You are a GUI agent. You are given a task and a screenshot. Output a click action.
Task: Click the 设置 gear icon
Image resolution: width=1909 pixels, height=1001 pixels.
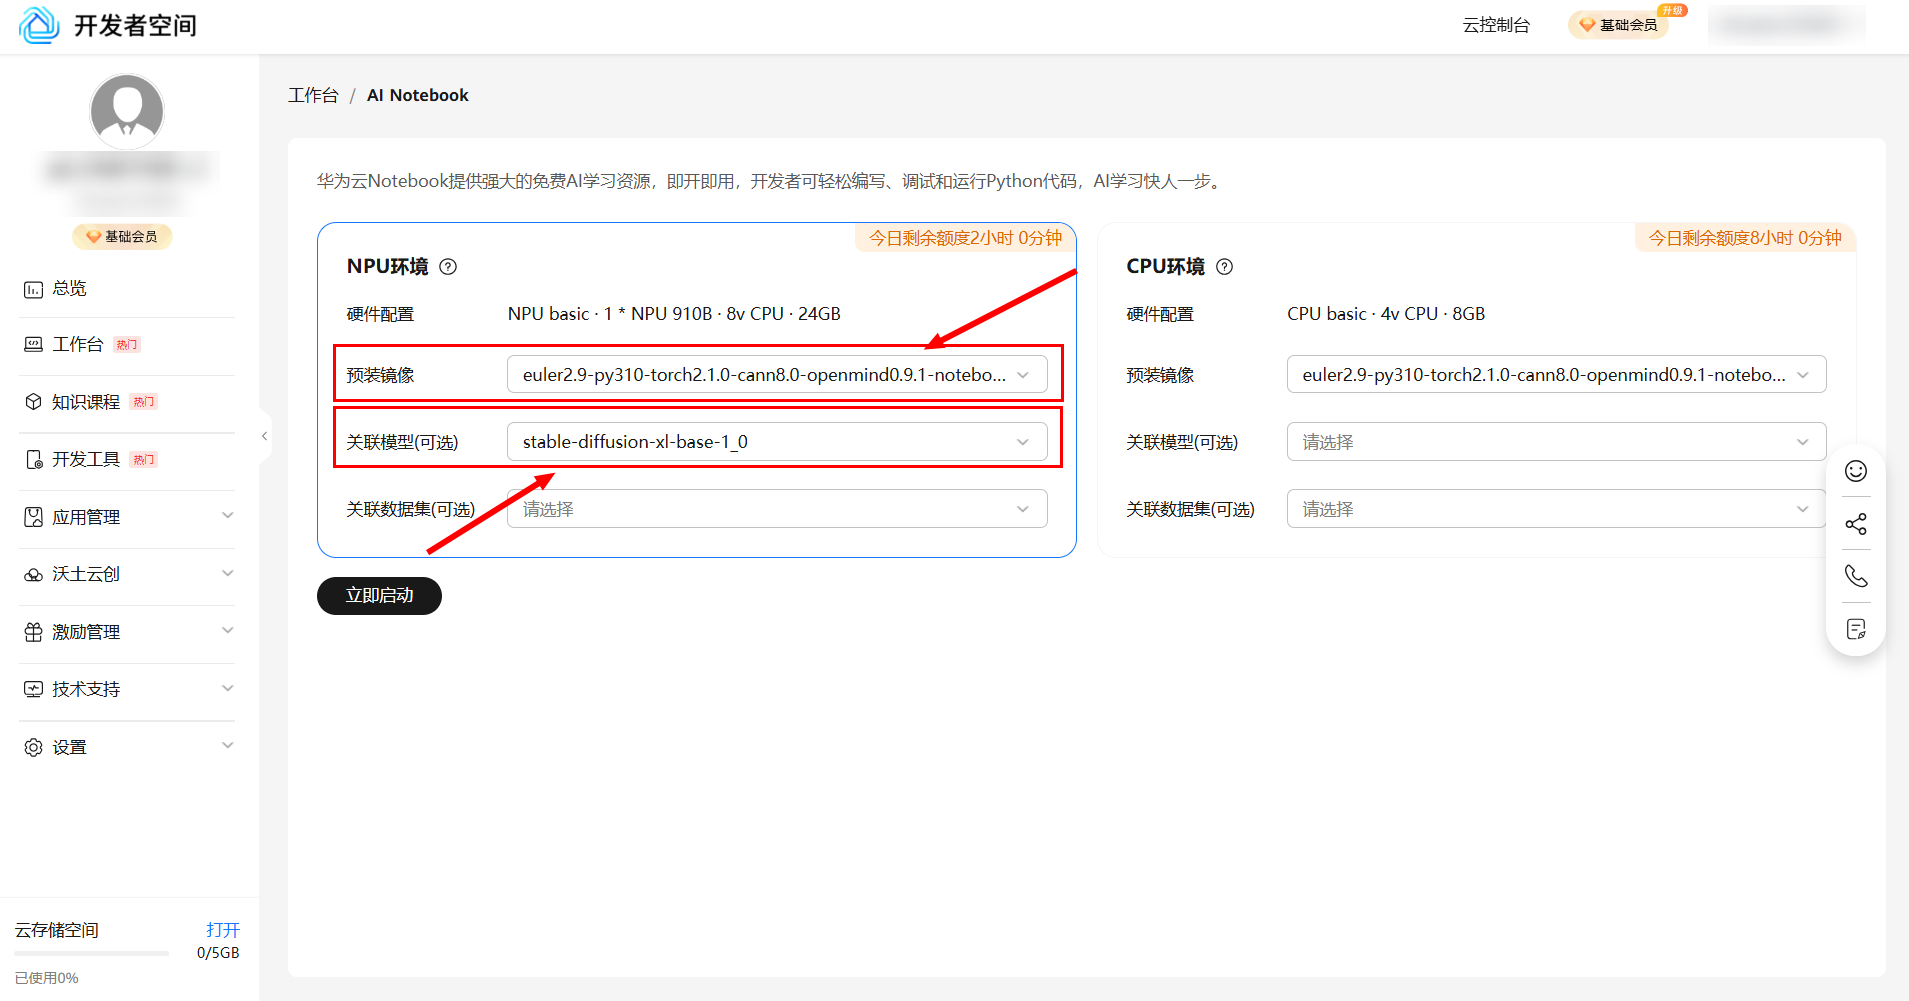tap(33, 747)
